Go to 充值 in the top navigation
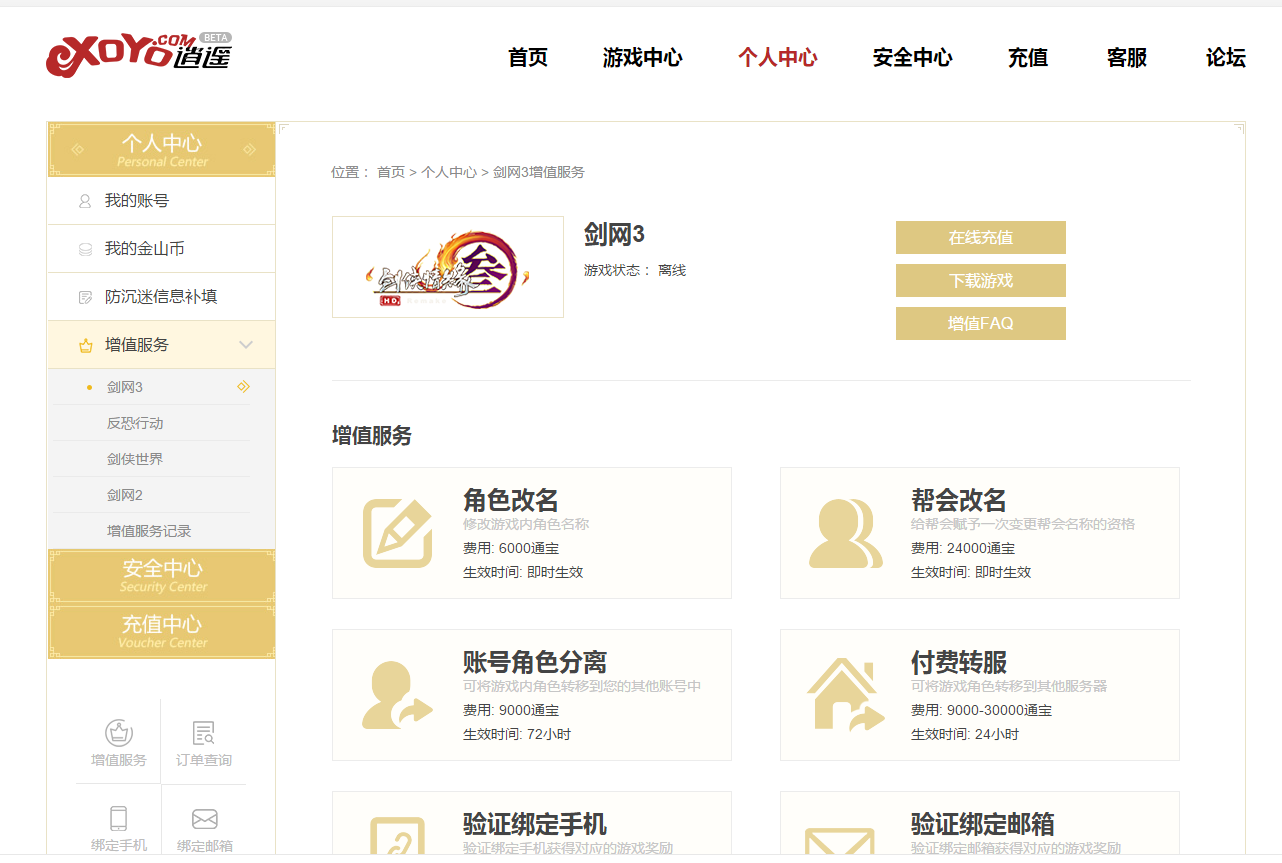The height and width of the screenshot is (863, 1282). [x=1028, y=58]
